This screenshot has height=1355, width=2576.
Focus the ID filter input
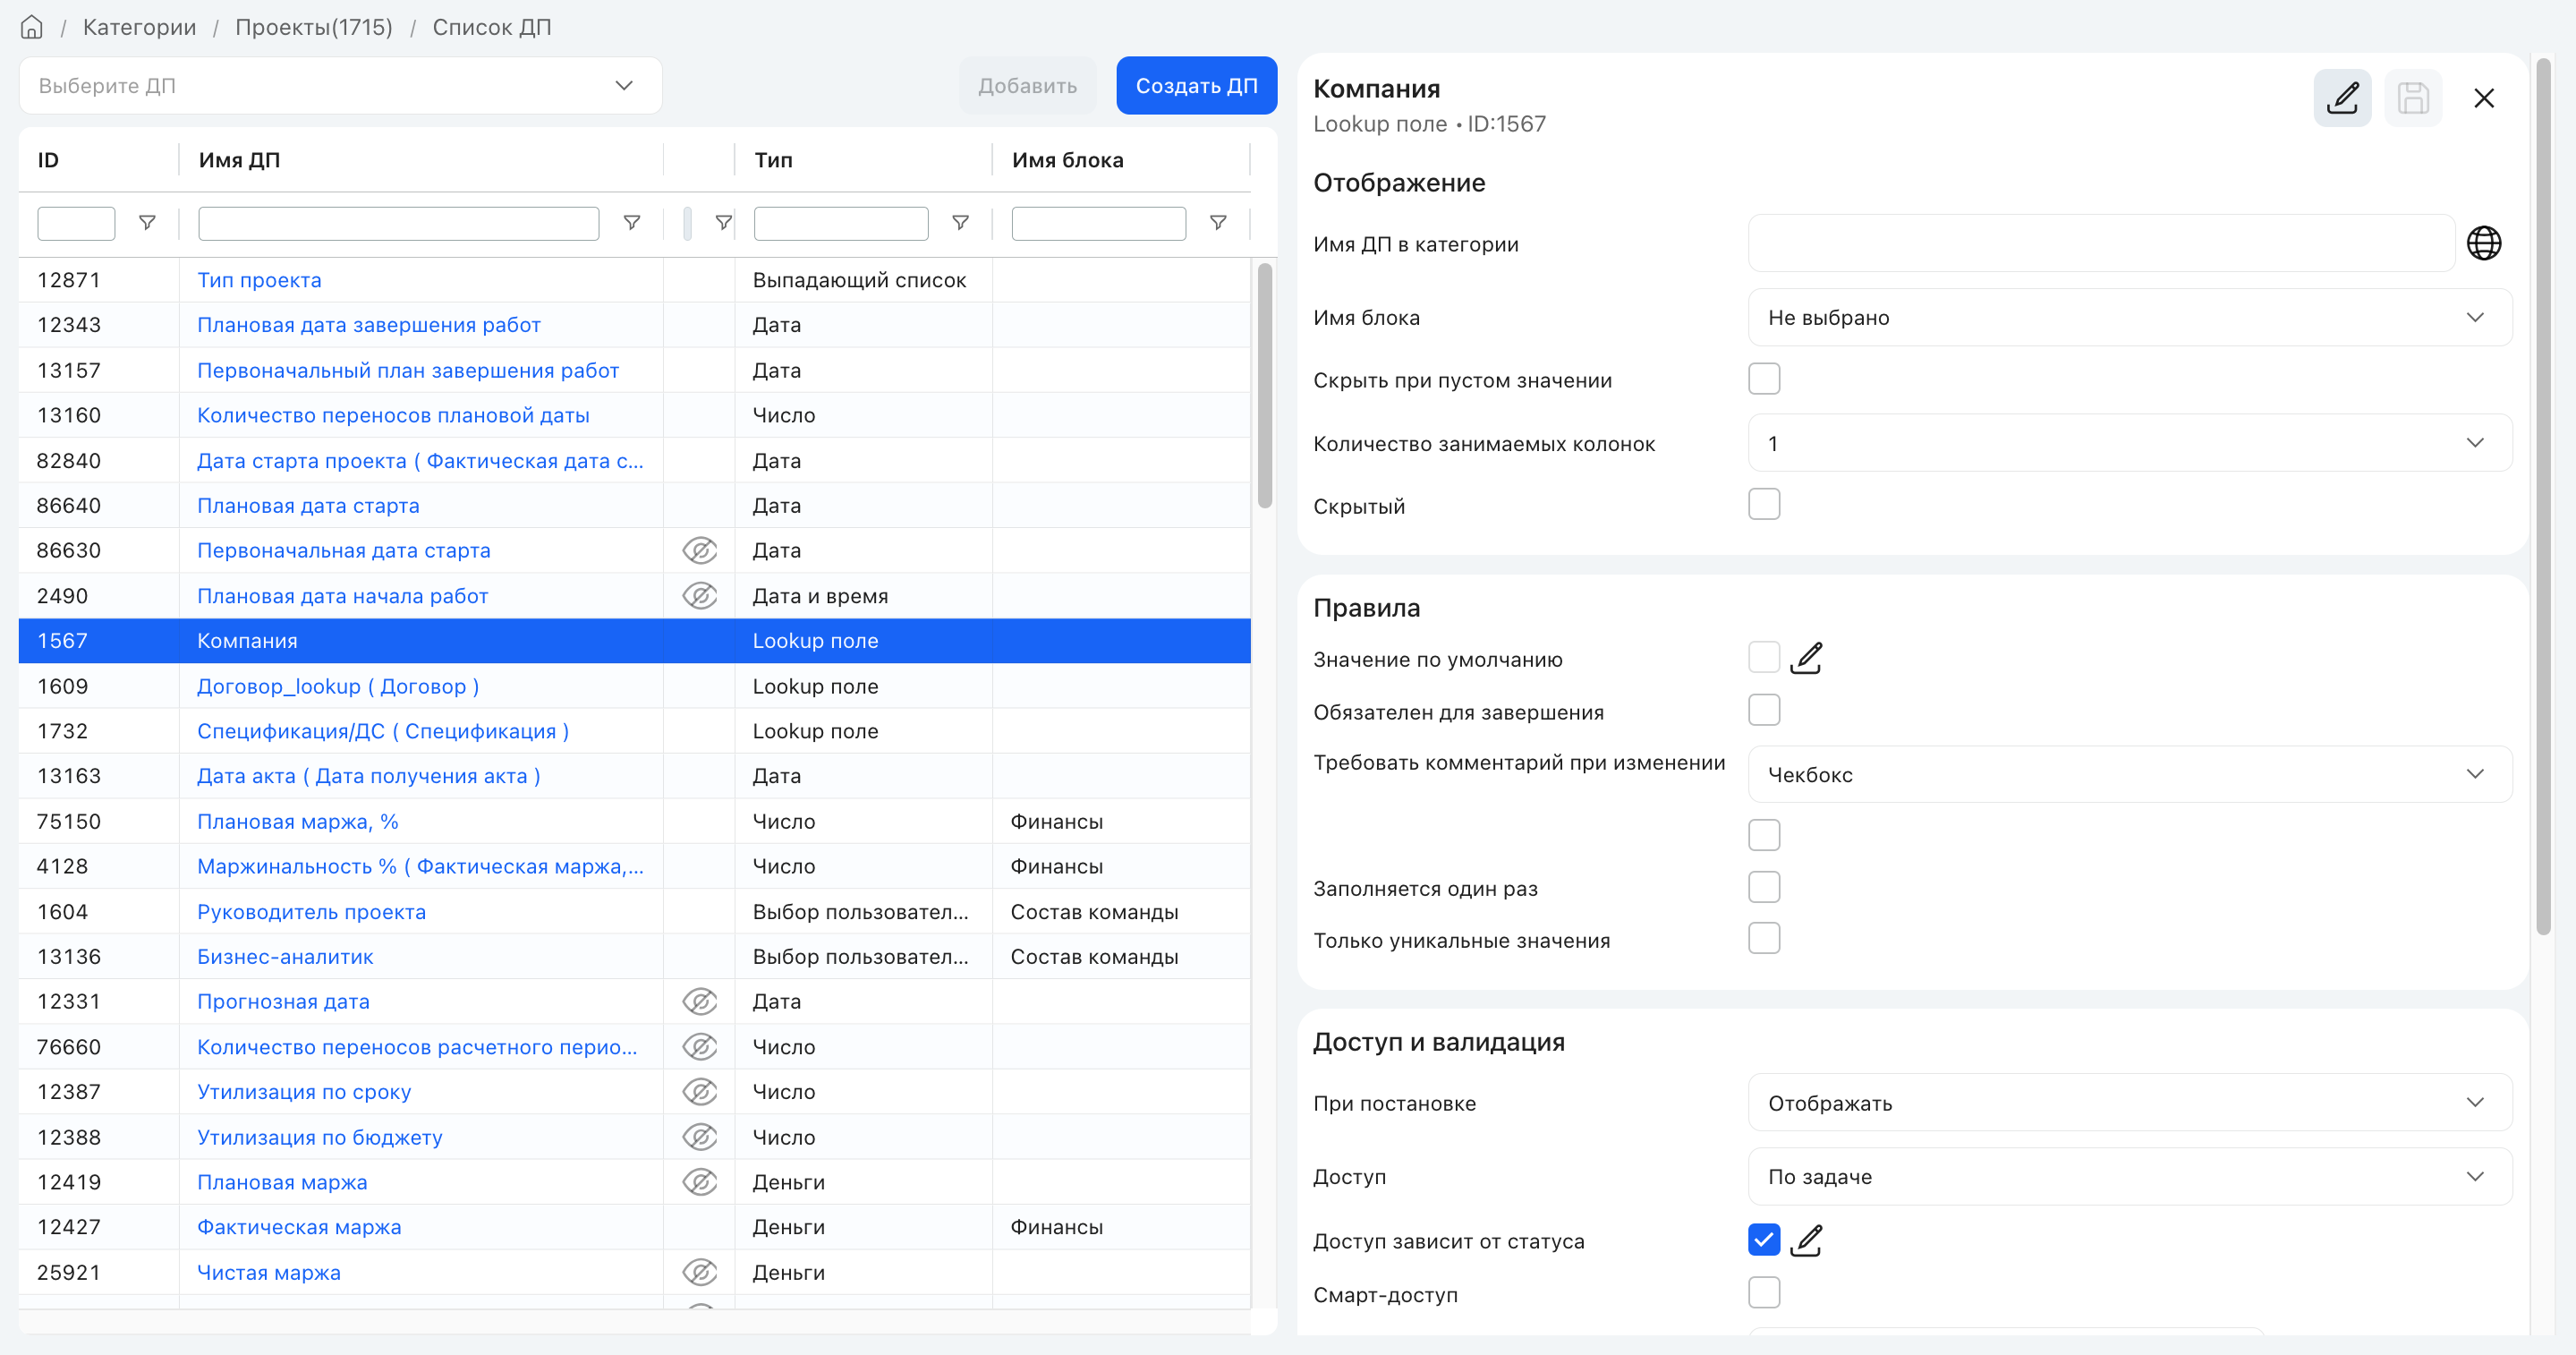click(76, 223)
